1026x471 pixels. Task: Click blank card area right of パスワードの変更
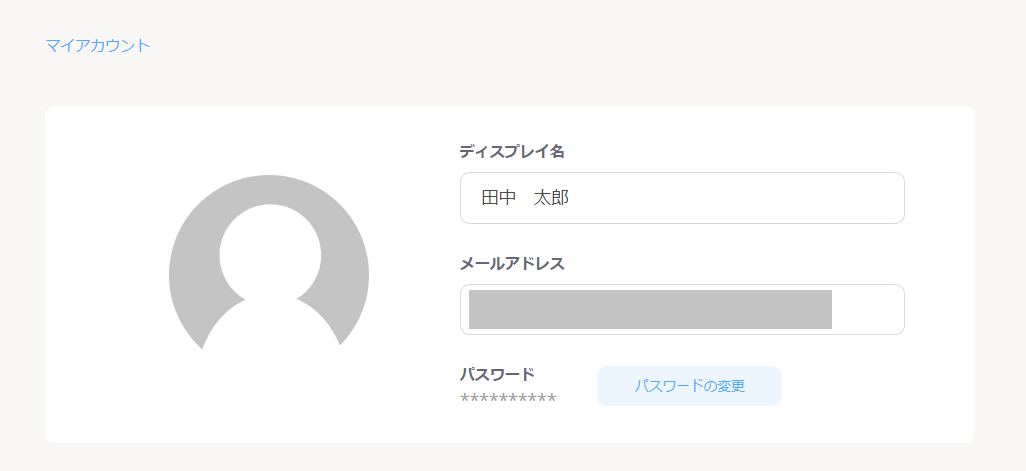coord(880,386)
